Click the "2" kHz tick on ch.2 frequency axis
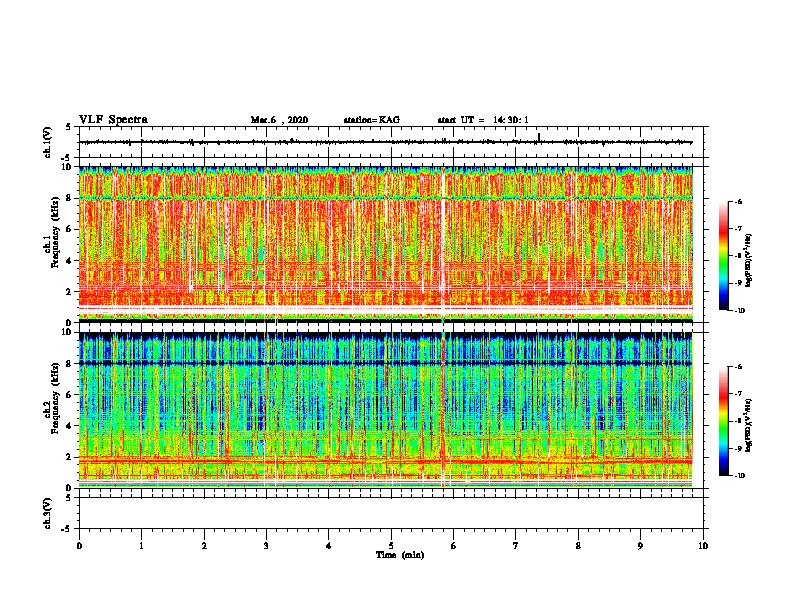This screenshot has width=792, height=612. pyautogui.click(x=69, y=457)
